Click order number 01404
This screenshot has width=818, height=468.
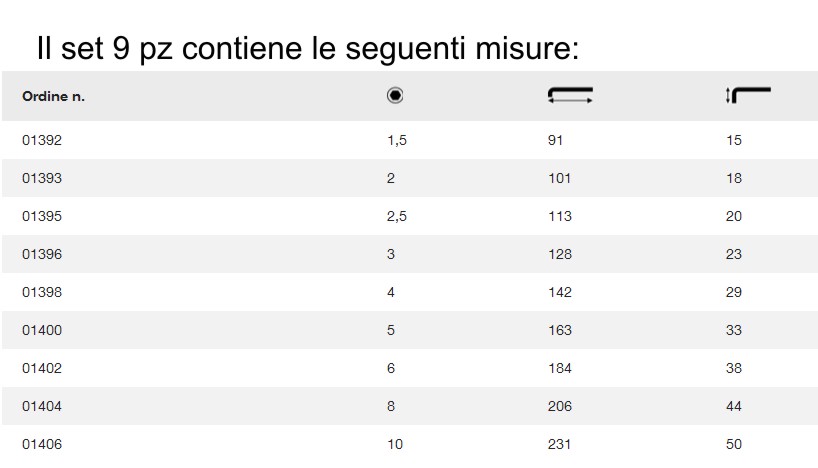tap(42, 406)
